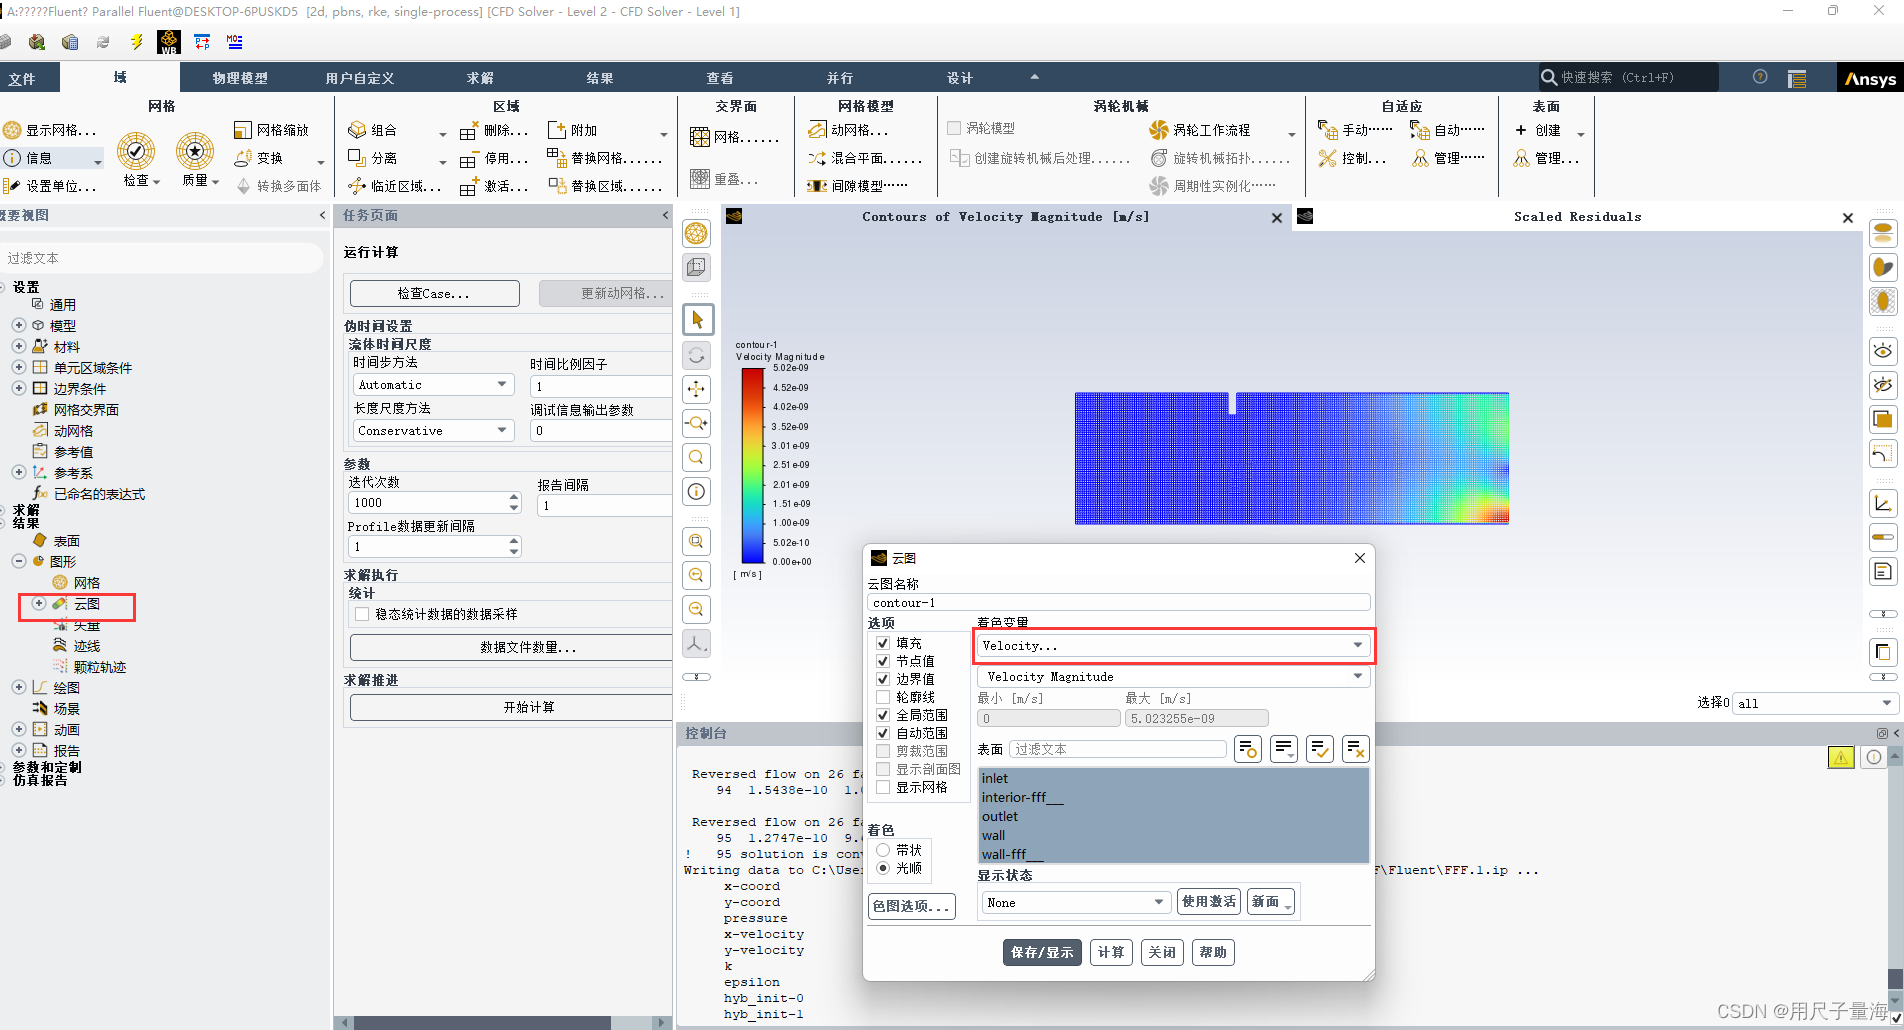
Task: Enable data sampling for steady statistics checkbox
Action: [x=362, y=614]
